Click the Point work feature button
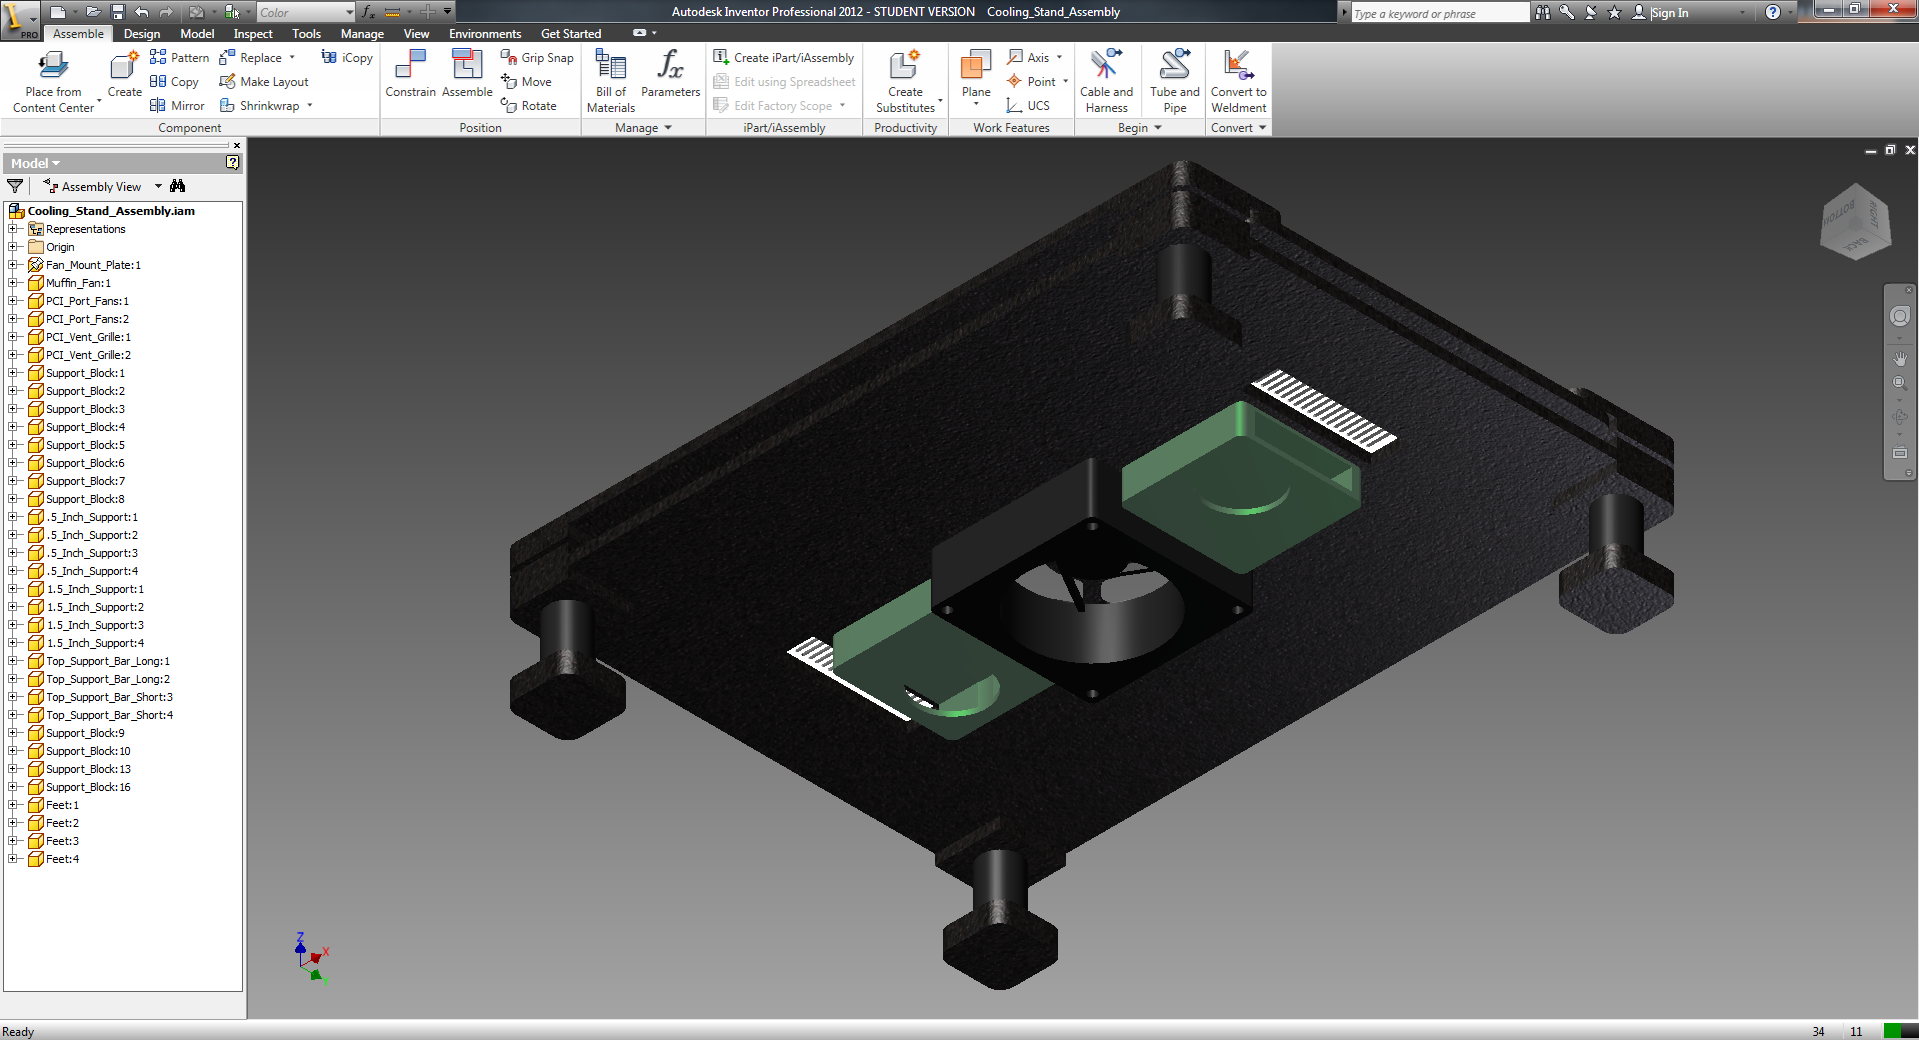 tap(1031, 82)
